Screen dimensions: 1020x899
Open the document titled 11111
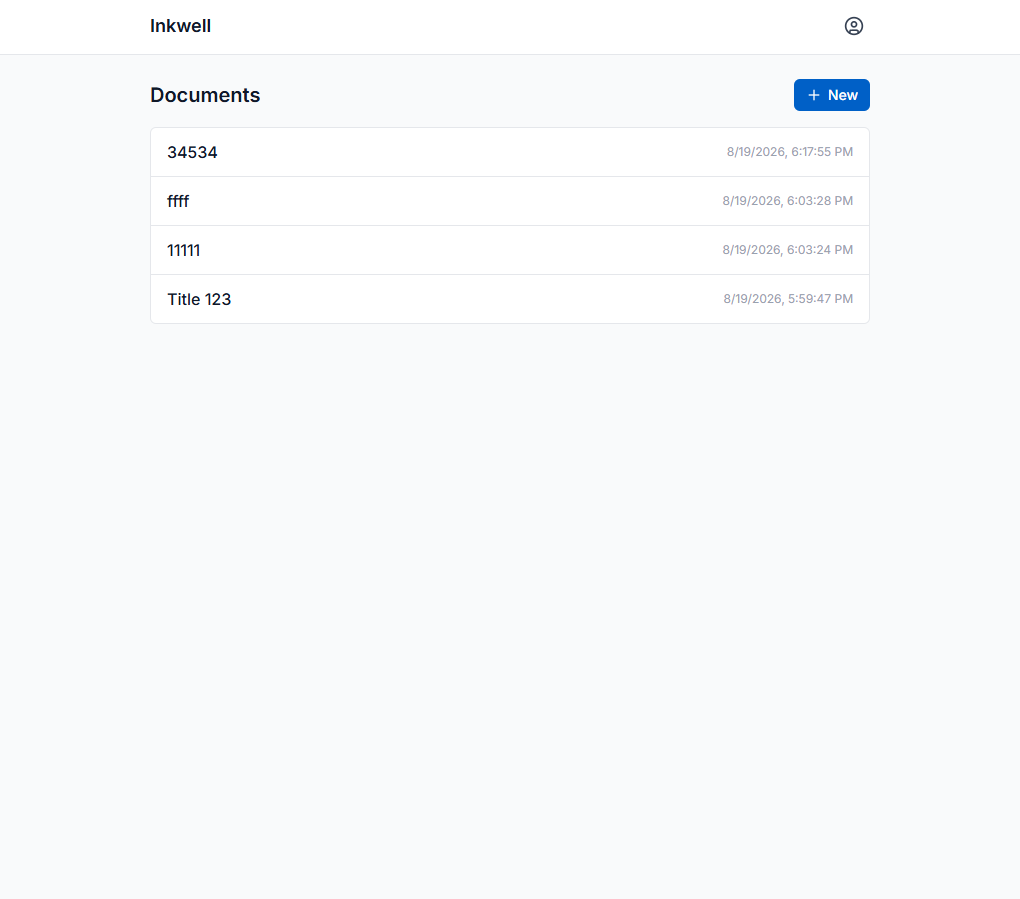point(183,250)
